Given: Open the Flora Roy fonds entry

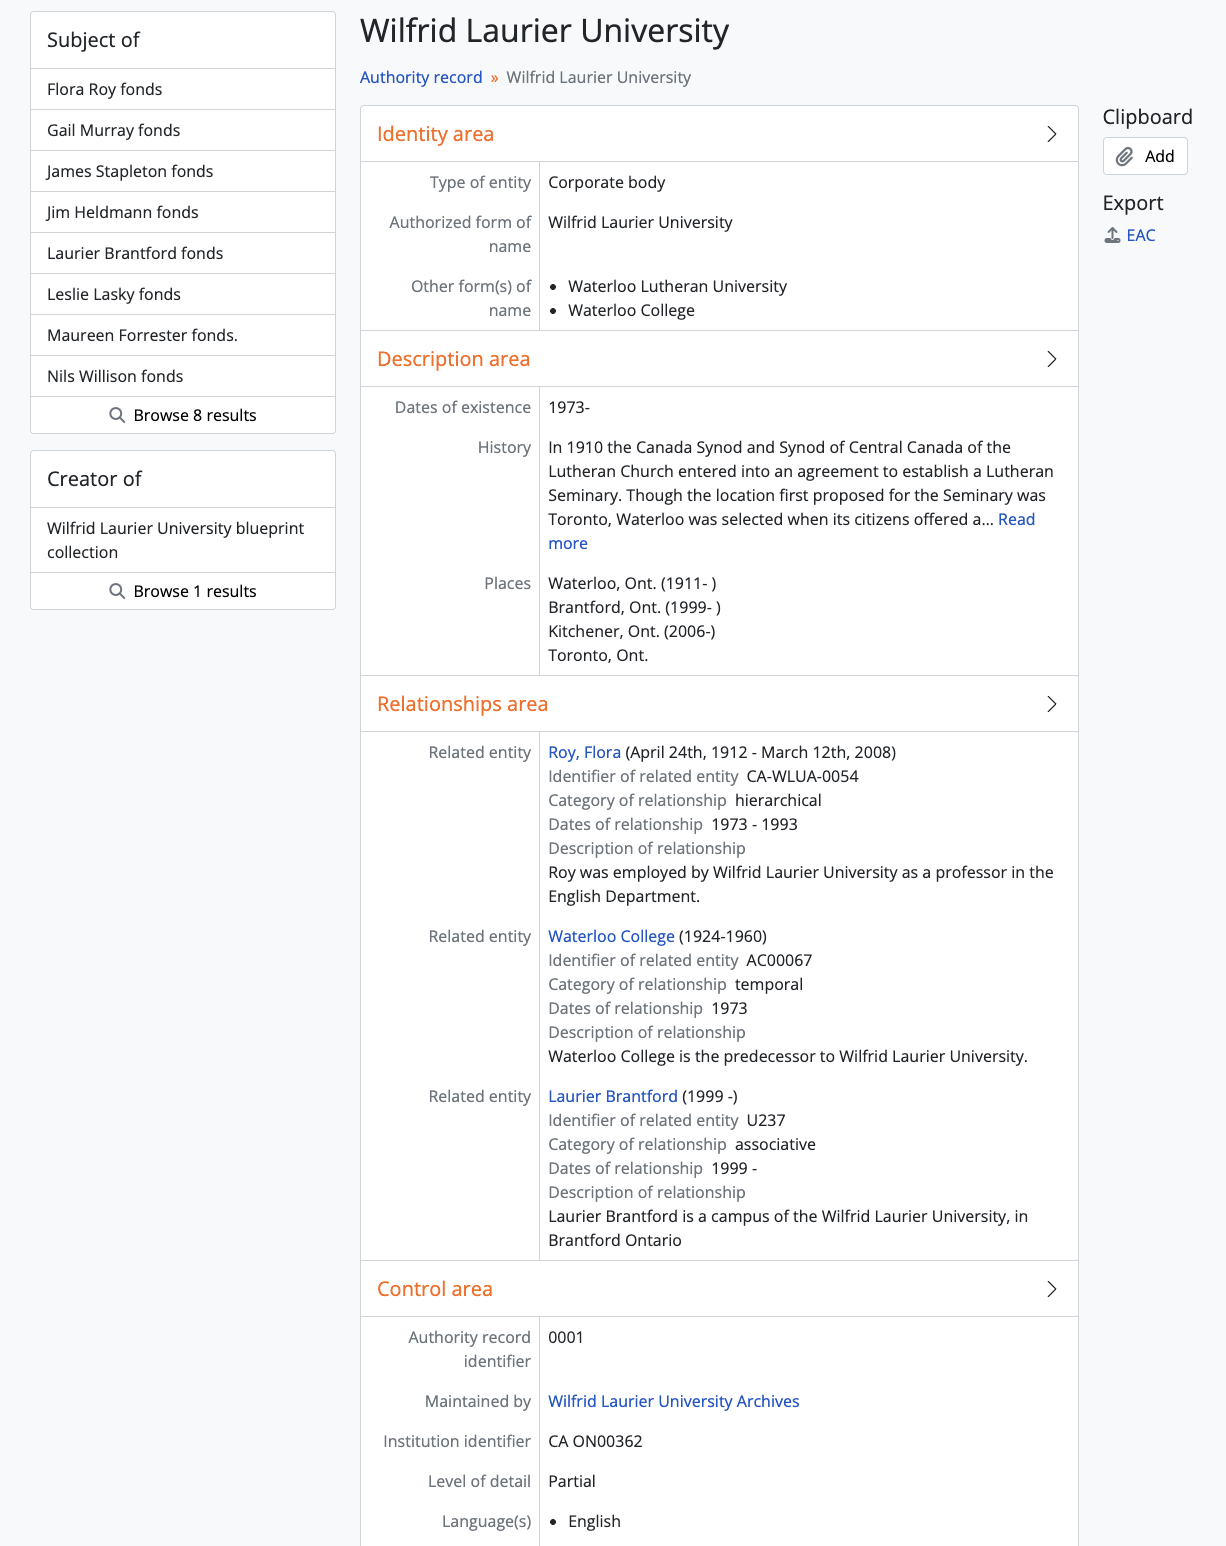Looking at the screenshot, I should coord(105,89).
